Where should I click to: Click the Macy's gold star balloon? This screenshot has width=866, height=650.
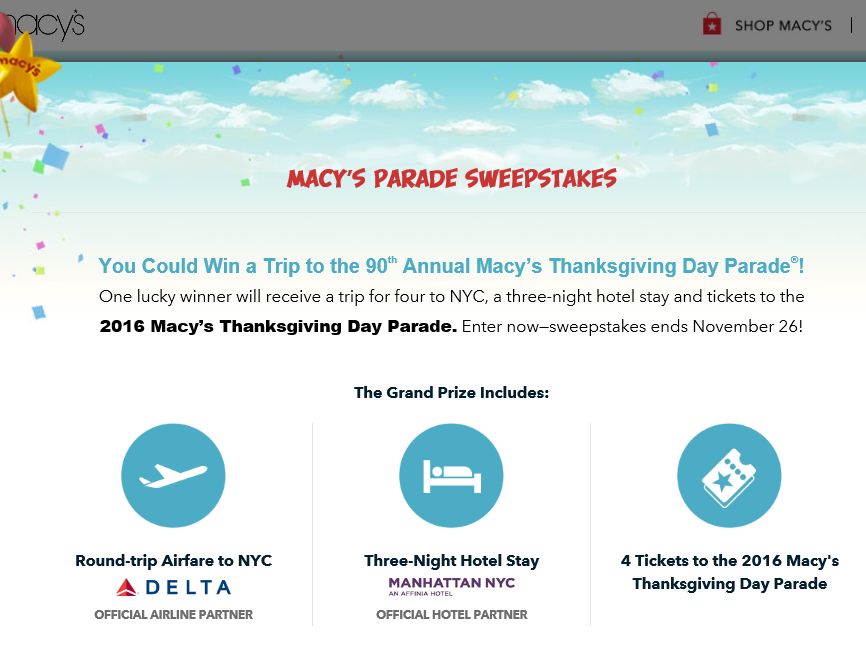click(x=23, y=70)
